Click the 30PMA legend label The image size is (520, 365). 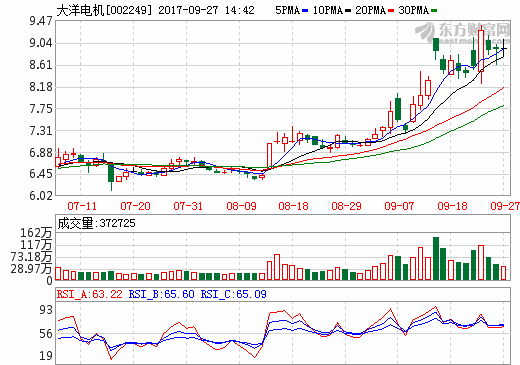[x=413, y=10]
